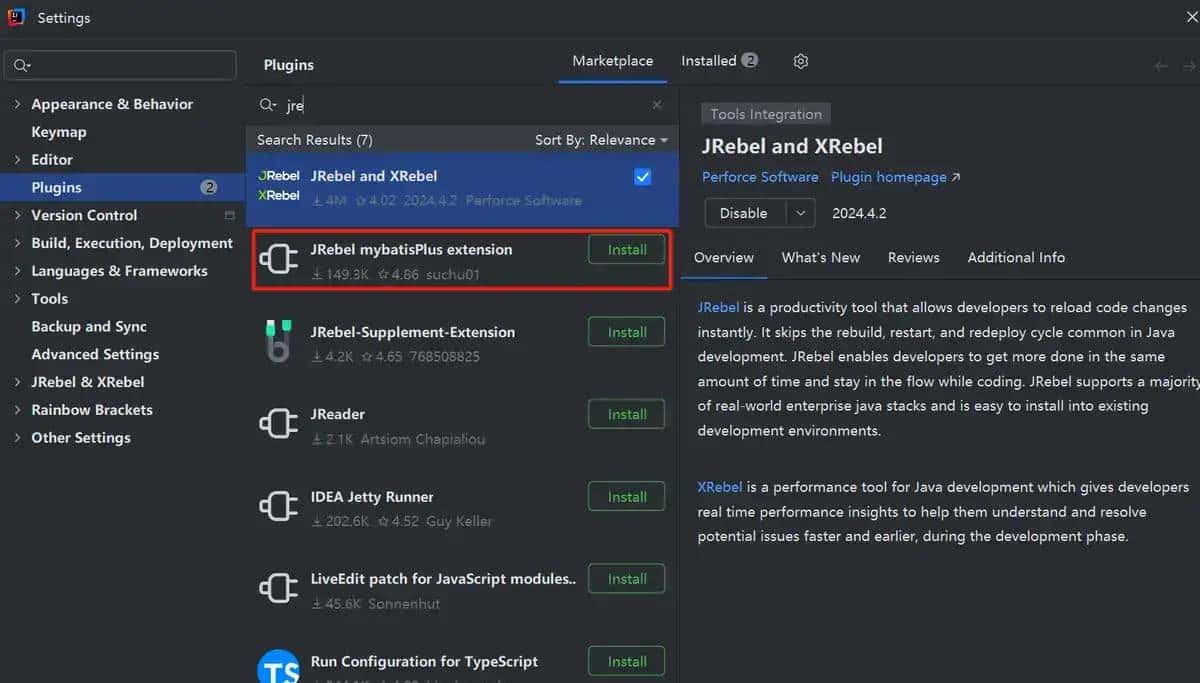Click the JRebel-Supplement-Extension plugin icon
This screenshot has height=683, width=1200.
click(279, 342)
